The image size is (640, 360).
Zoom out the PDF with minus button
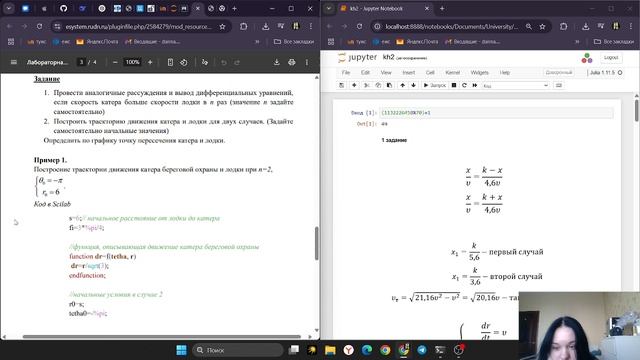115,62
